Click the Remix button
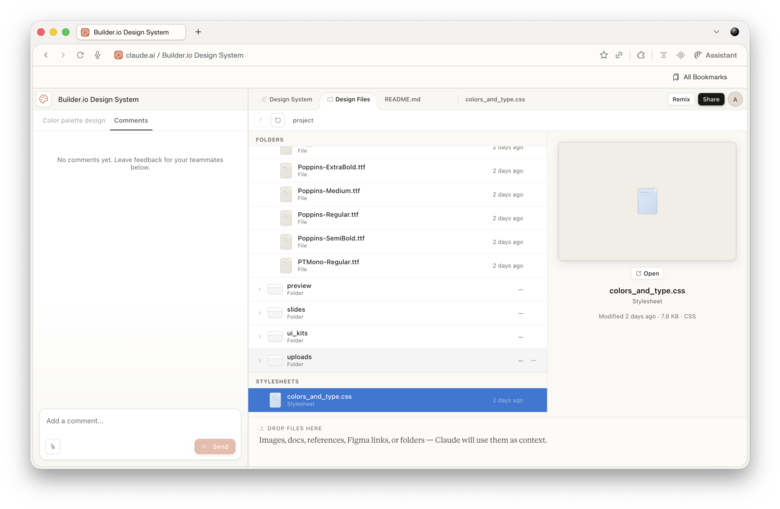780x509 pixels. [681, 100]
